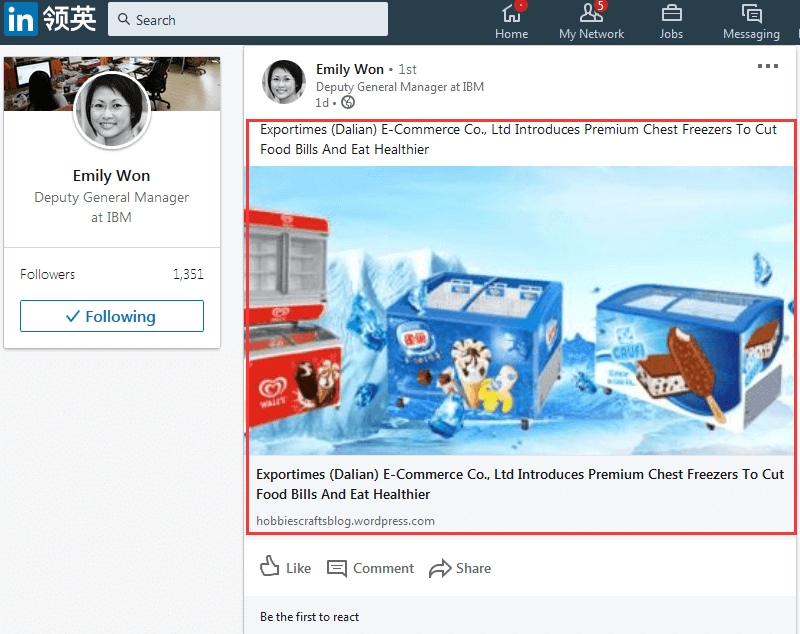This screenshot has height=634, width=800.
Task: Open the chest freezers article image
Action: click(x=521, y=310)
